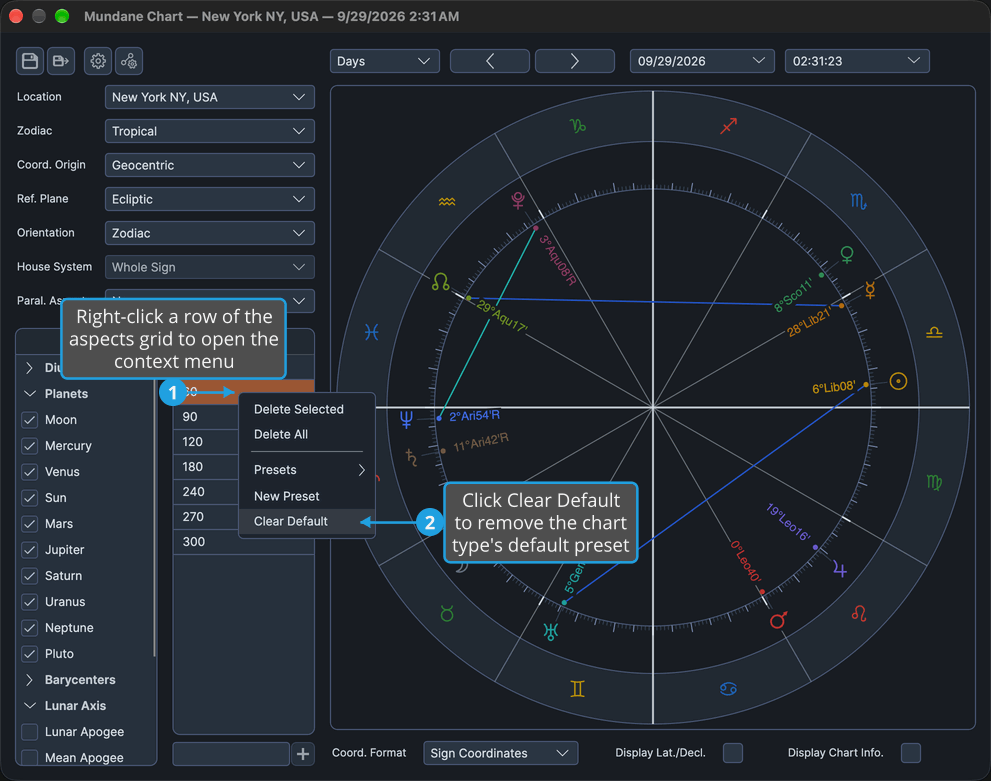Image resolution: width=991 pixels, height=781 pixels.
Task: Enable the Lunar Apogee checkbox
Action: [30, 732]
